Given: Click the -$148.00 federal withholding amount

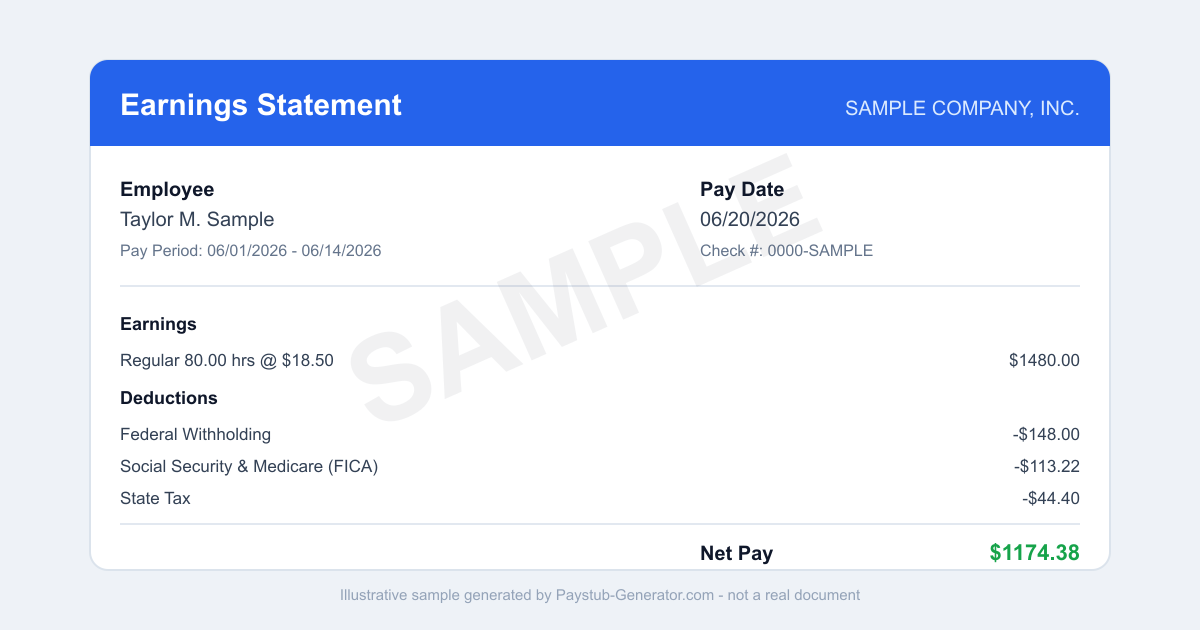Looking at the screenshot, I should tap(1046, 434).
